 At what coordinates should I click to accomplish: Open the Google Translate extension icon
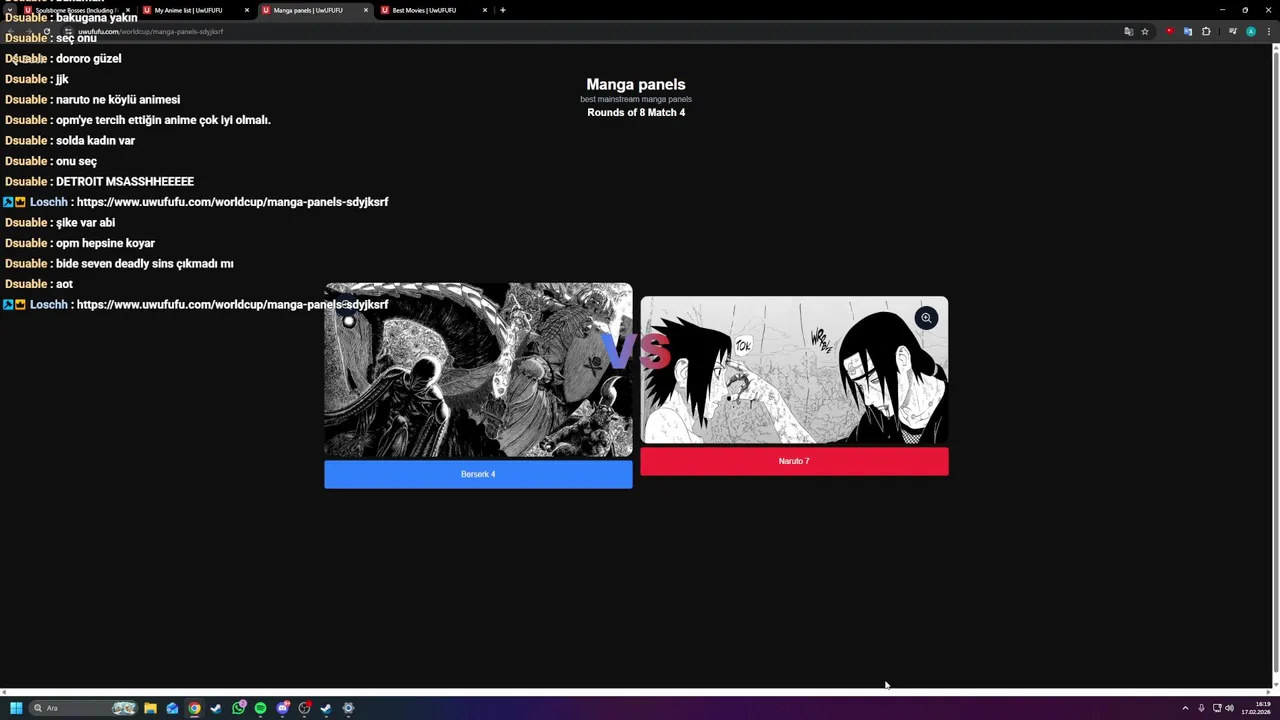[x=1188, y=31]
